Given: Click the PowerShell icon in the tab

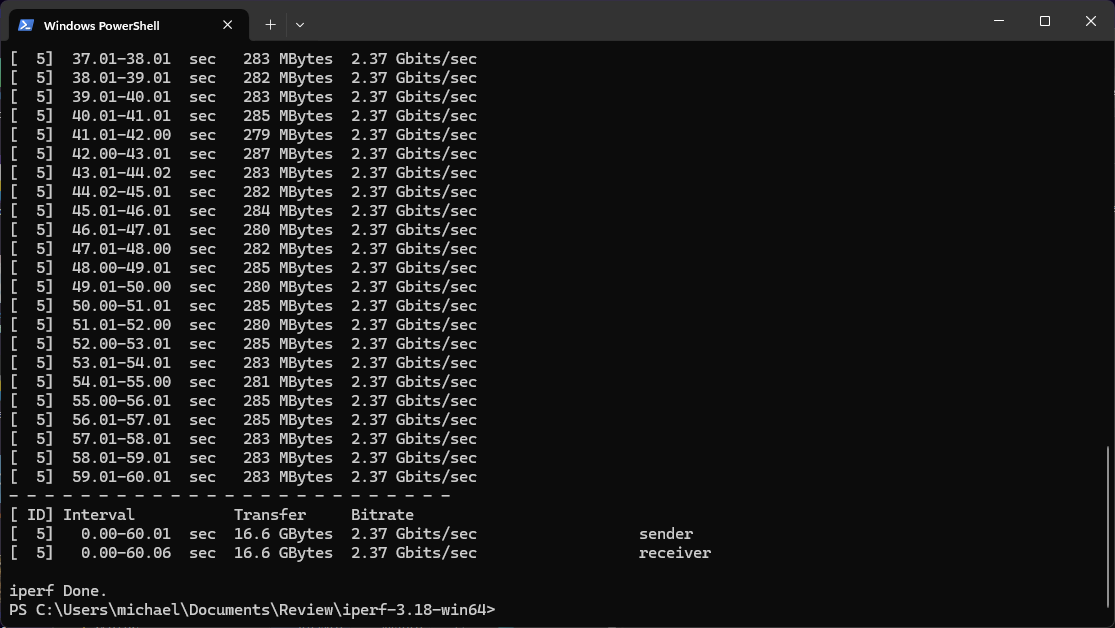Looking at the screenshot, I should pos(26,25).
